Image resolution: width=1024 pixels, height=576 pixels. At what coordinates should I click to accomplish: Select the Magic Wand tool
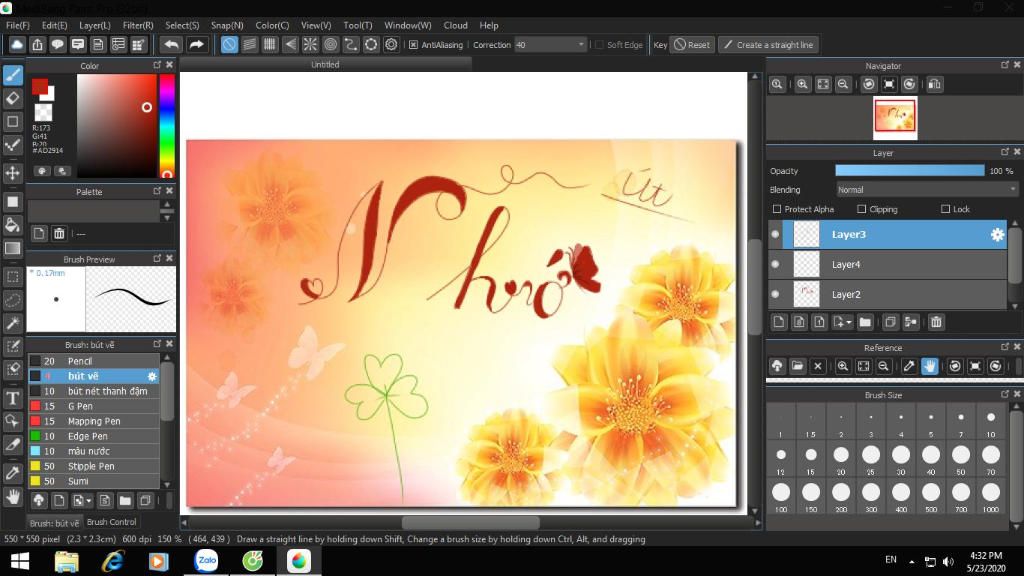coord(12,323)
